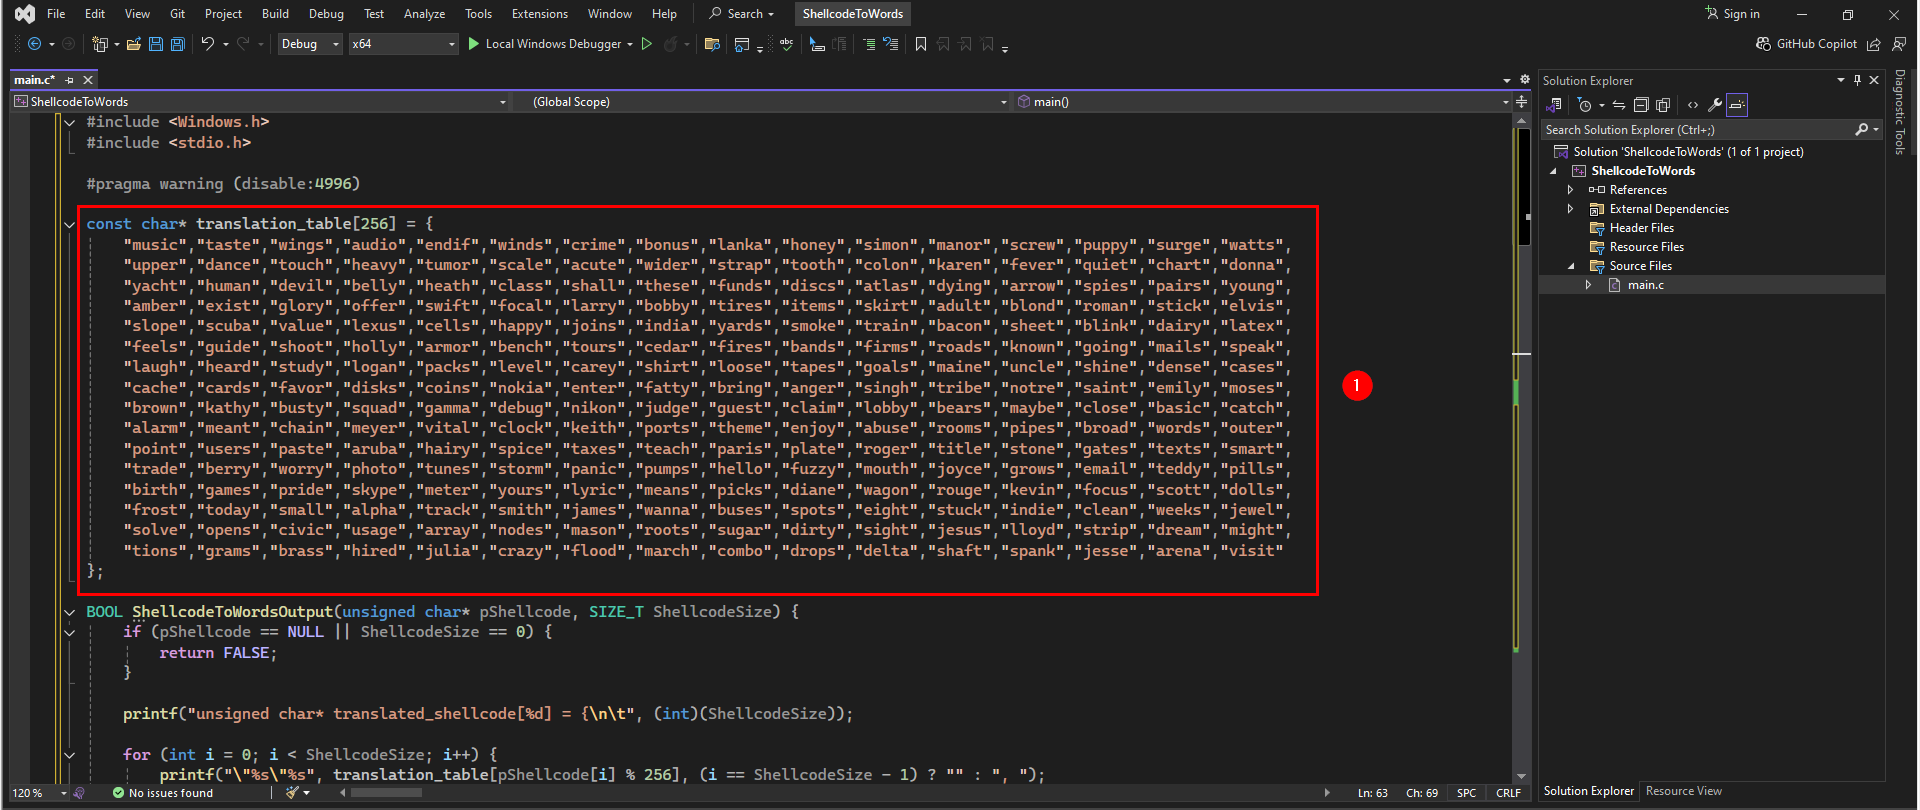Screen dimensions: 1920x810
Task: Click the editor's vertical scrollbar thumb
Action: (x=1523, y=188)
